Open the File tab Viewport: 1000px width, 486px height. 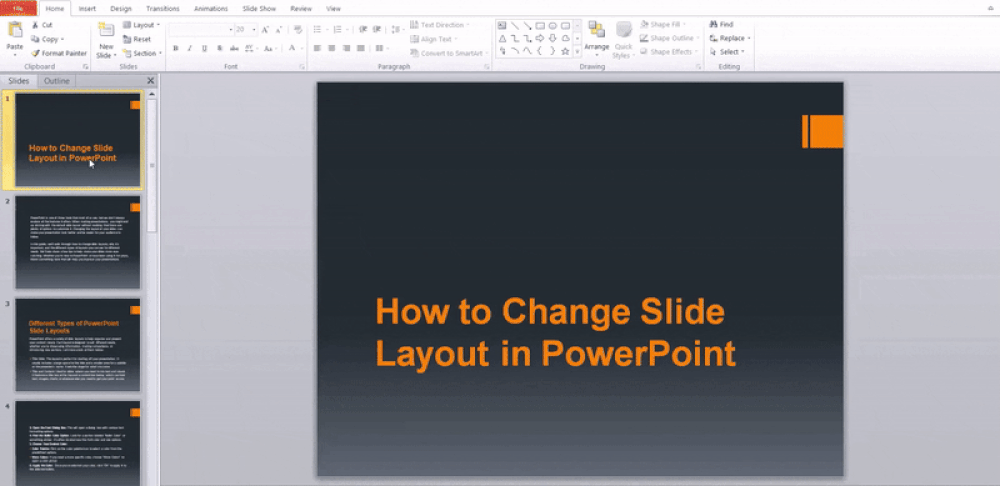18,8
